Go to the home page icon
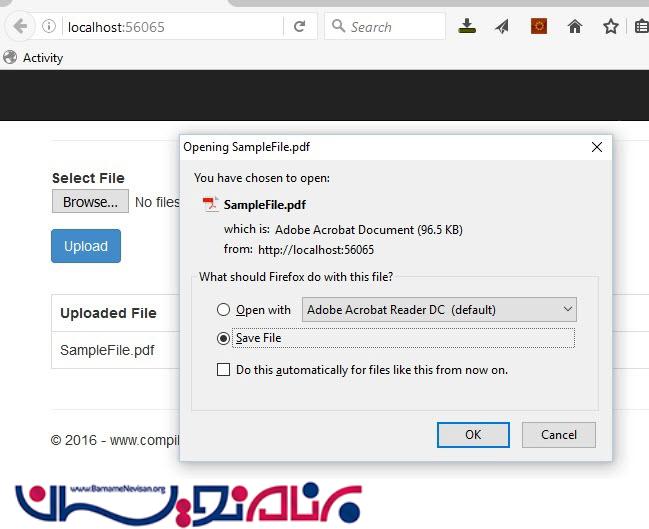 [x=575, y=27]
